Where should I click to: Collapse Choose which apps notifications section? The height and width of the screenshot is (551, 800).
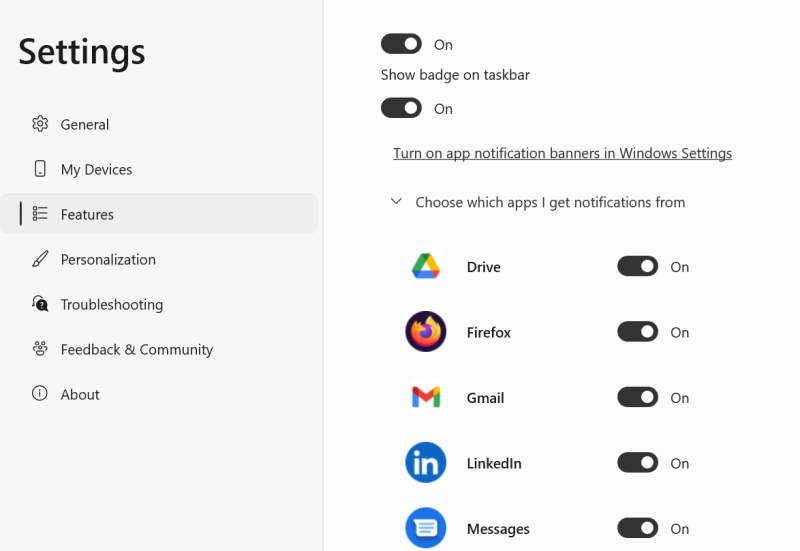coord(396,202)
